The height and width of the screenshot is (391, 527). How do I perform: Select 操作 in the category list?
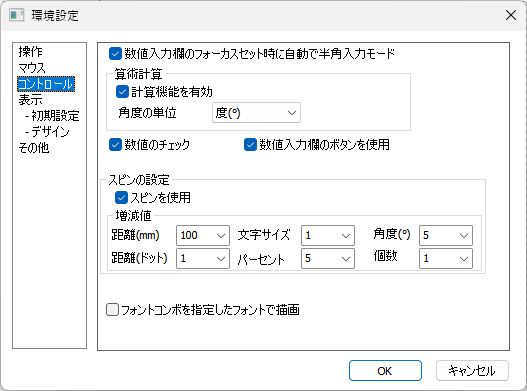[x=31, y=52]
